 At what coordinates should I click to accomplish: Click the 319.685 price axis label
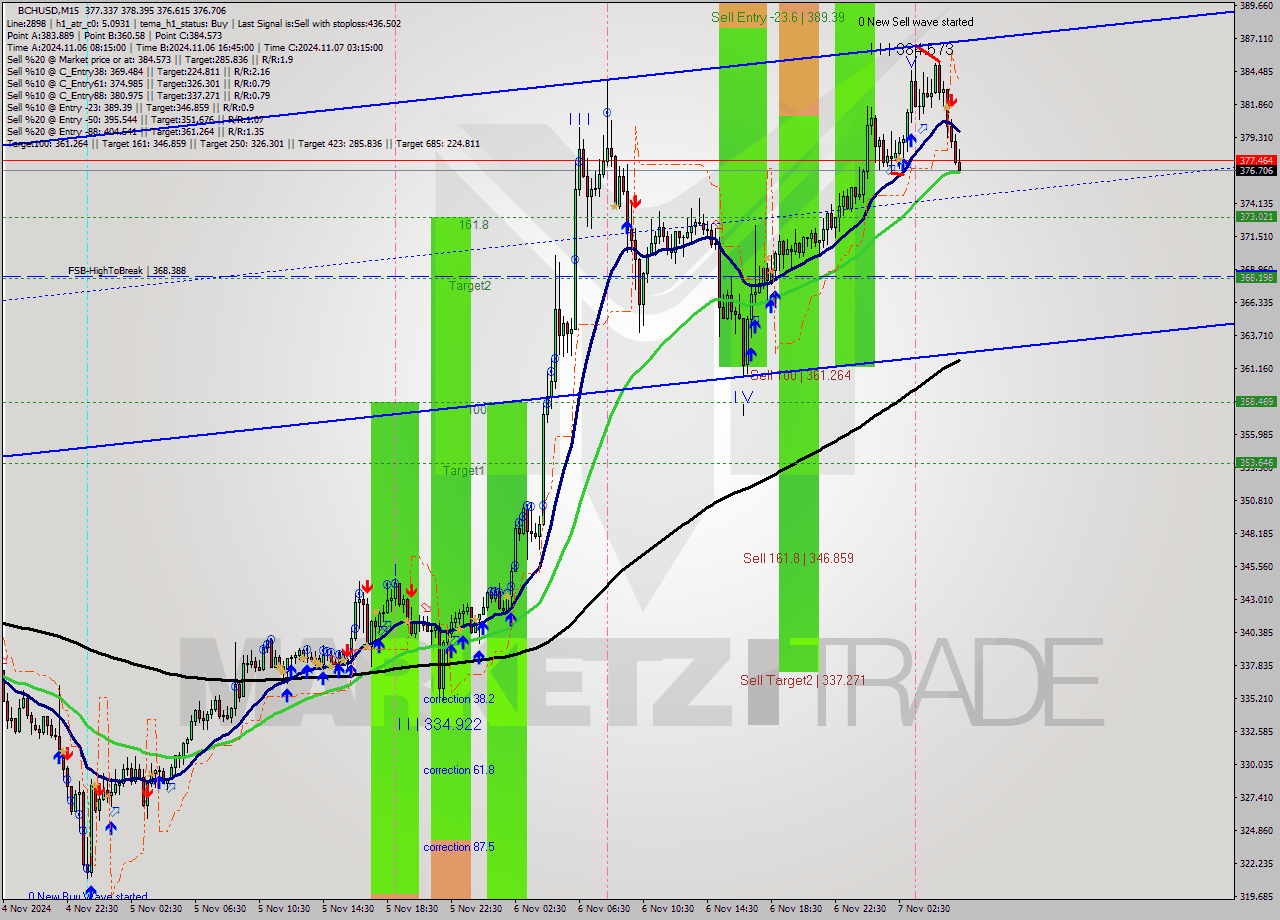1256,896
